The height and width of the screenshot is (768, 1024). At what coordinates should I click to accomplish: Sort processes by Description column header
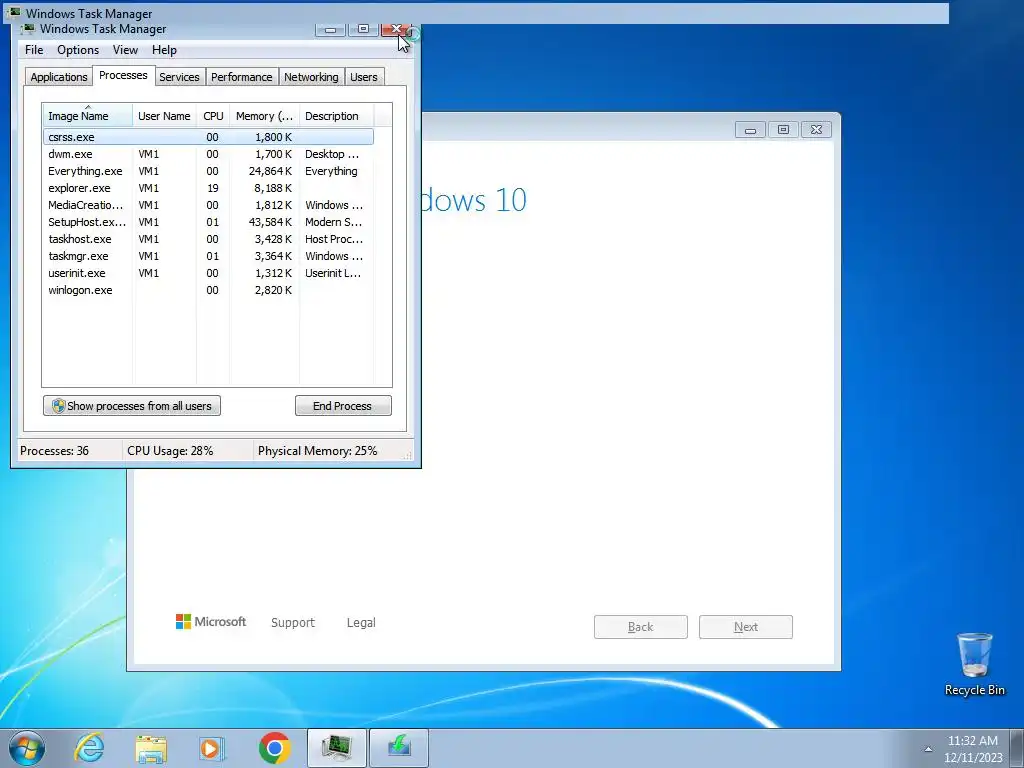(x=336, y=116)
